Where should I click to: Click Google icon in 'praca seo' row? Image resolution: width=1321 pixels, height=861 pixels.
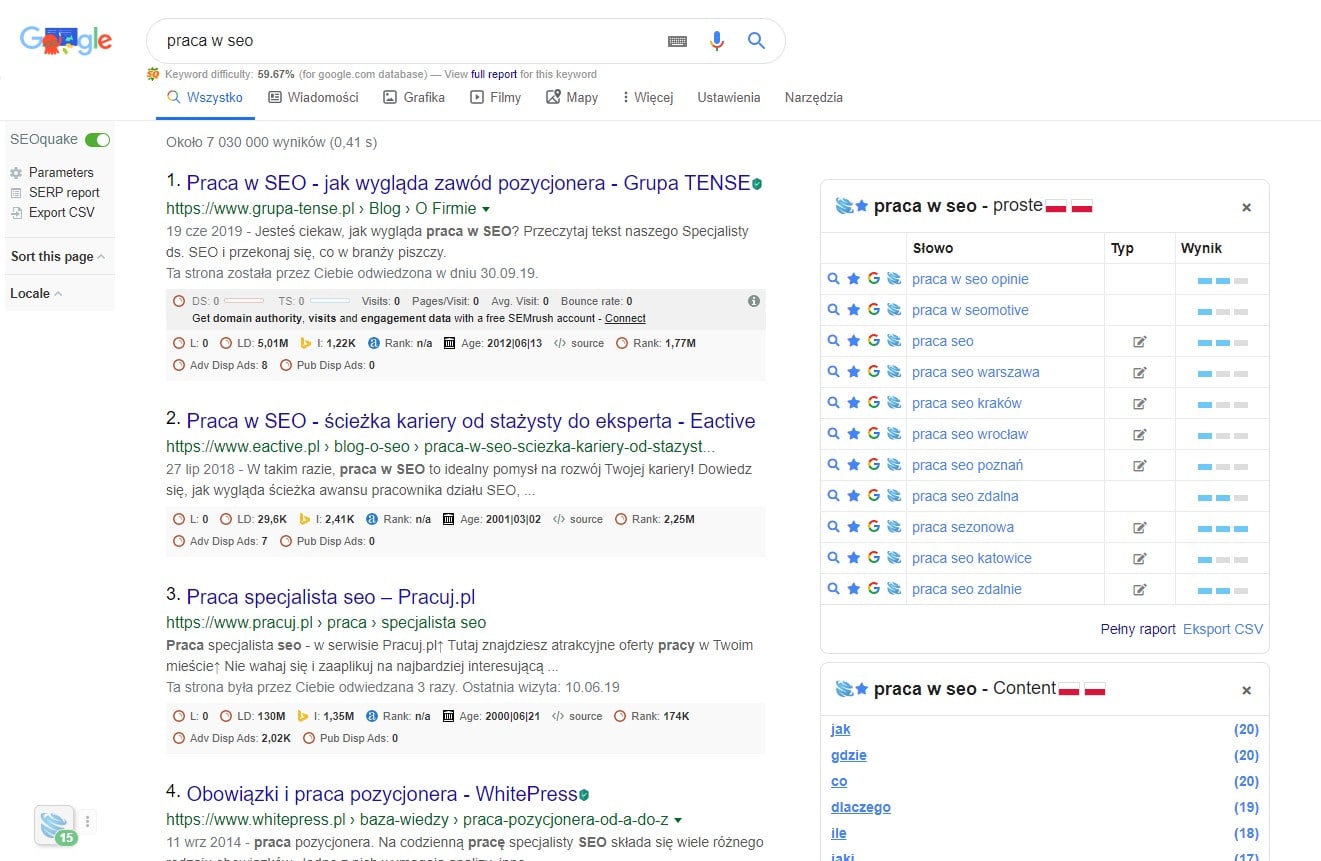[873, 341]
